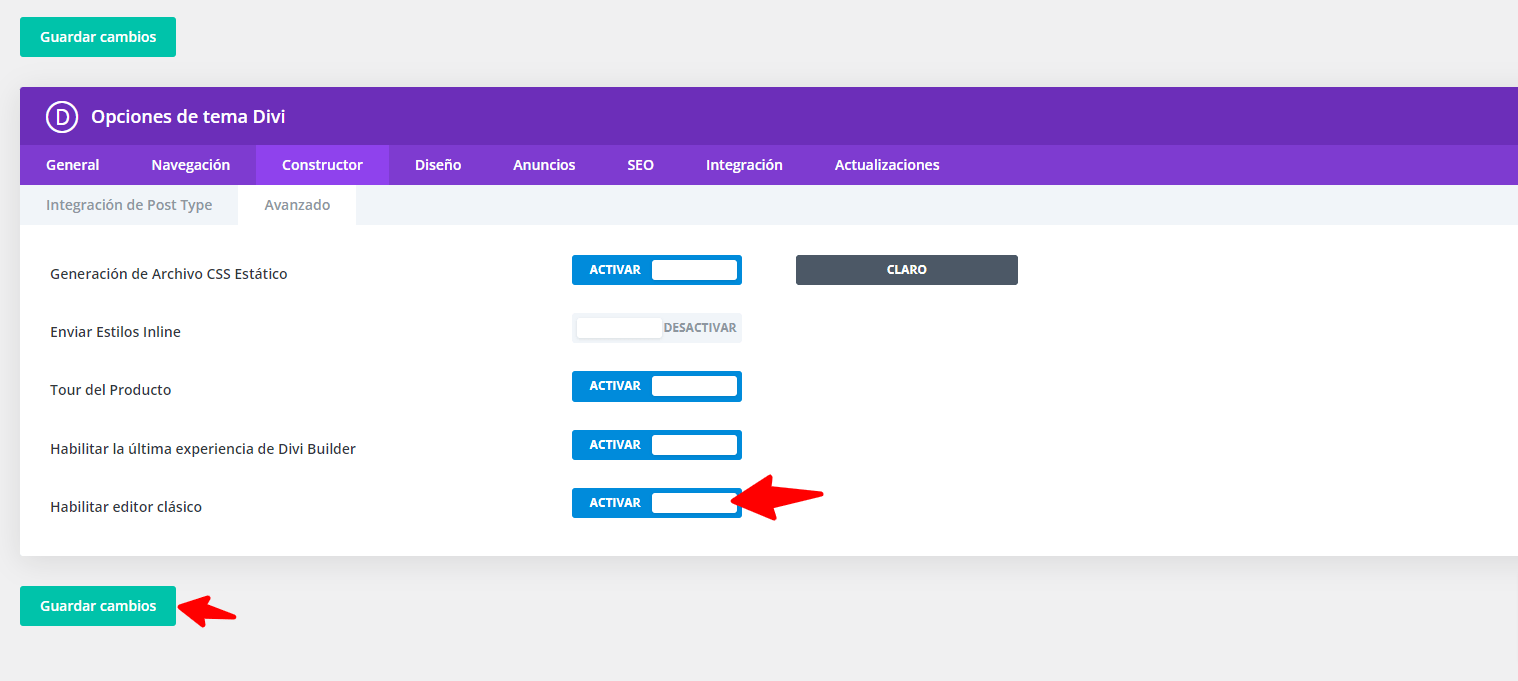Open the Actualizaciones tab
Viewport: 1518px width, 681px height.
coord(887,165)
